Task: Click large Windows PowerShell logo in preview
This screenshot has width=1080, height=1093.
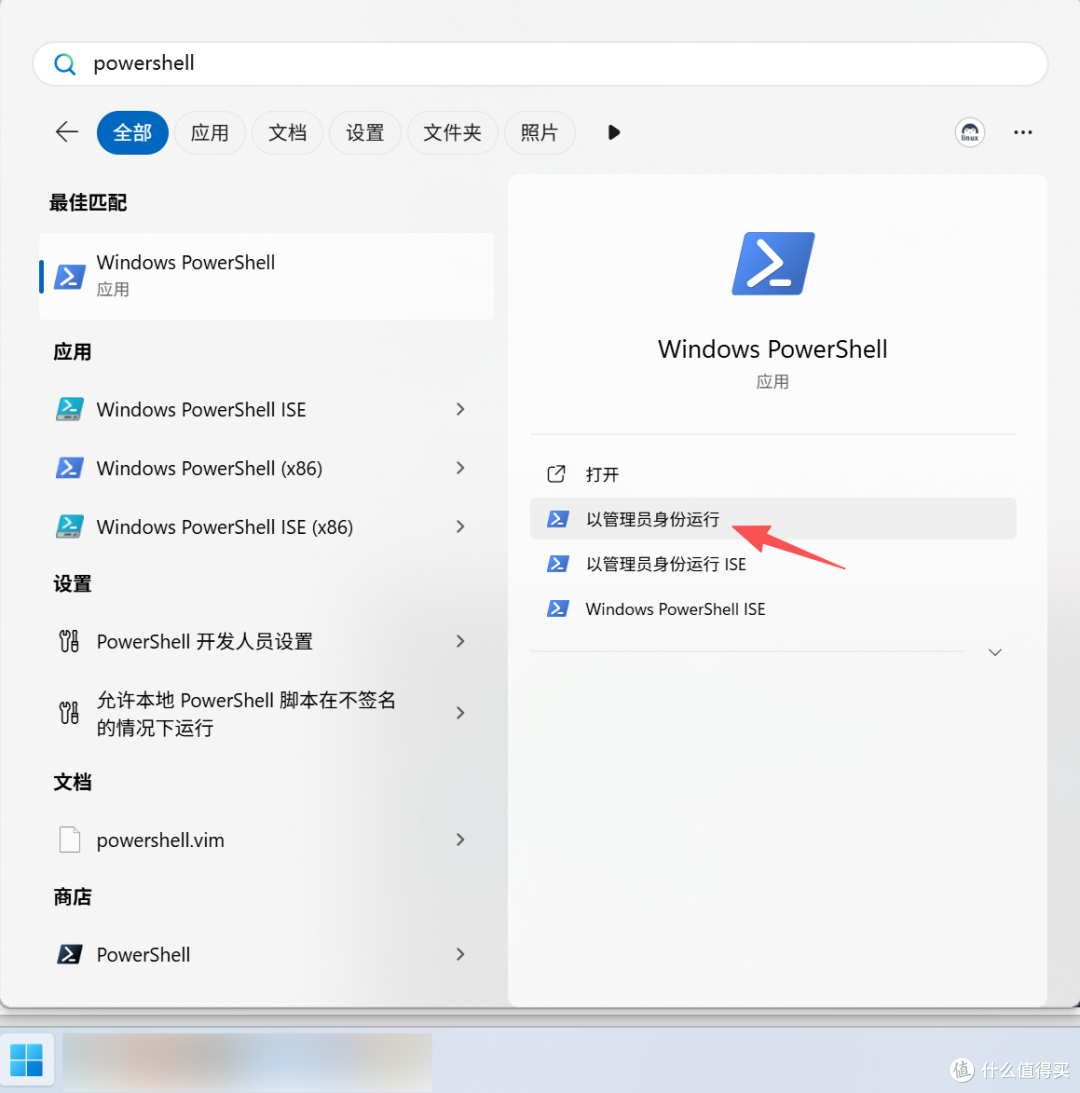Action: coord(773,263)
